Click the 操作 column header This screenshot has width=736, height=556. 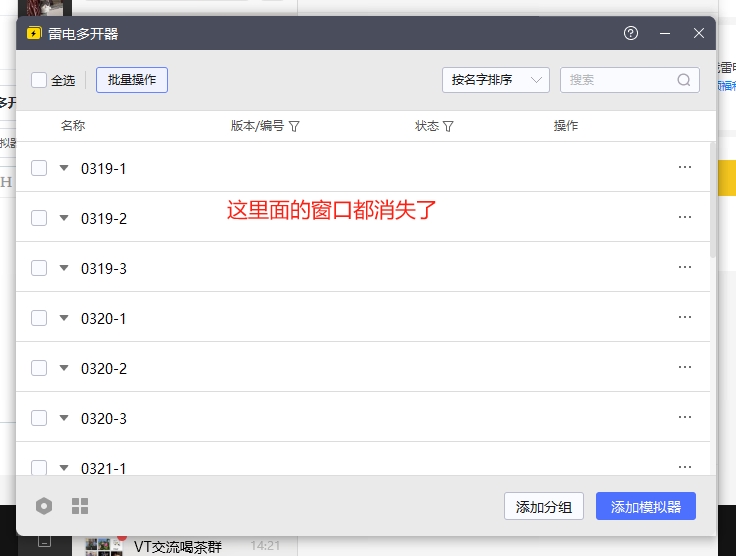[x=566, y=127]
